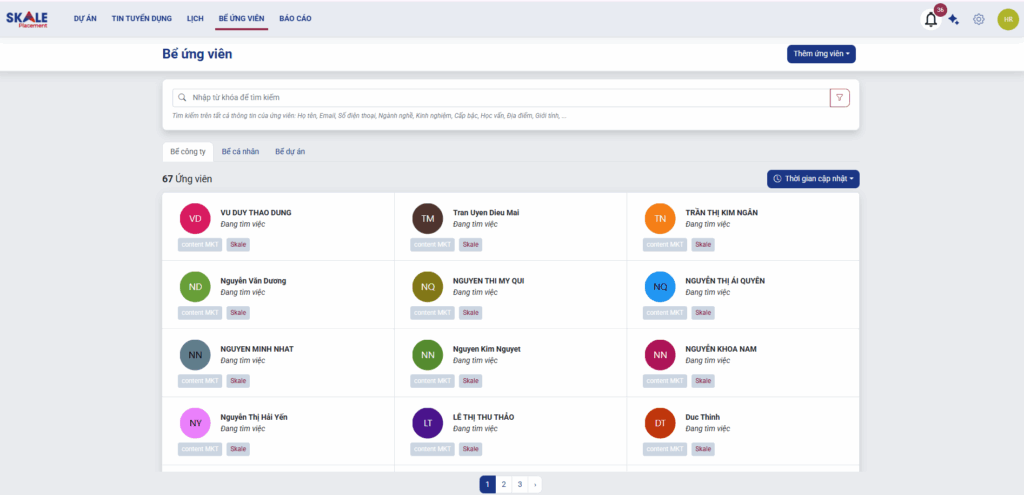Image resolution: width=1024 pixels, height=495 pixels.
Task: Switch to the Bể cá nhân tab
Action: click(x=240, y=151)
